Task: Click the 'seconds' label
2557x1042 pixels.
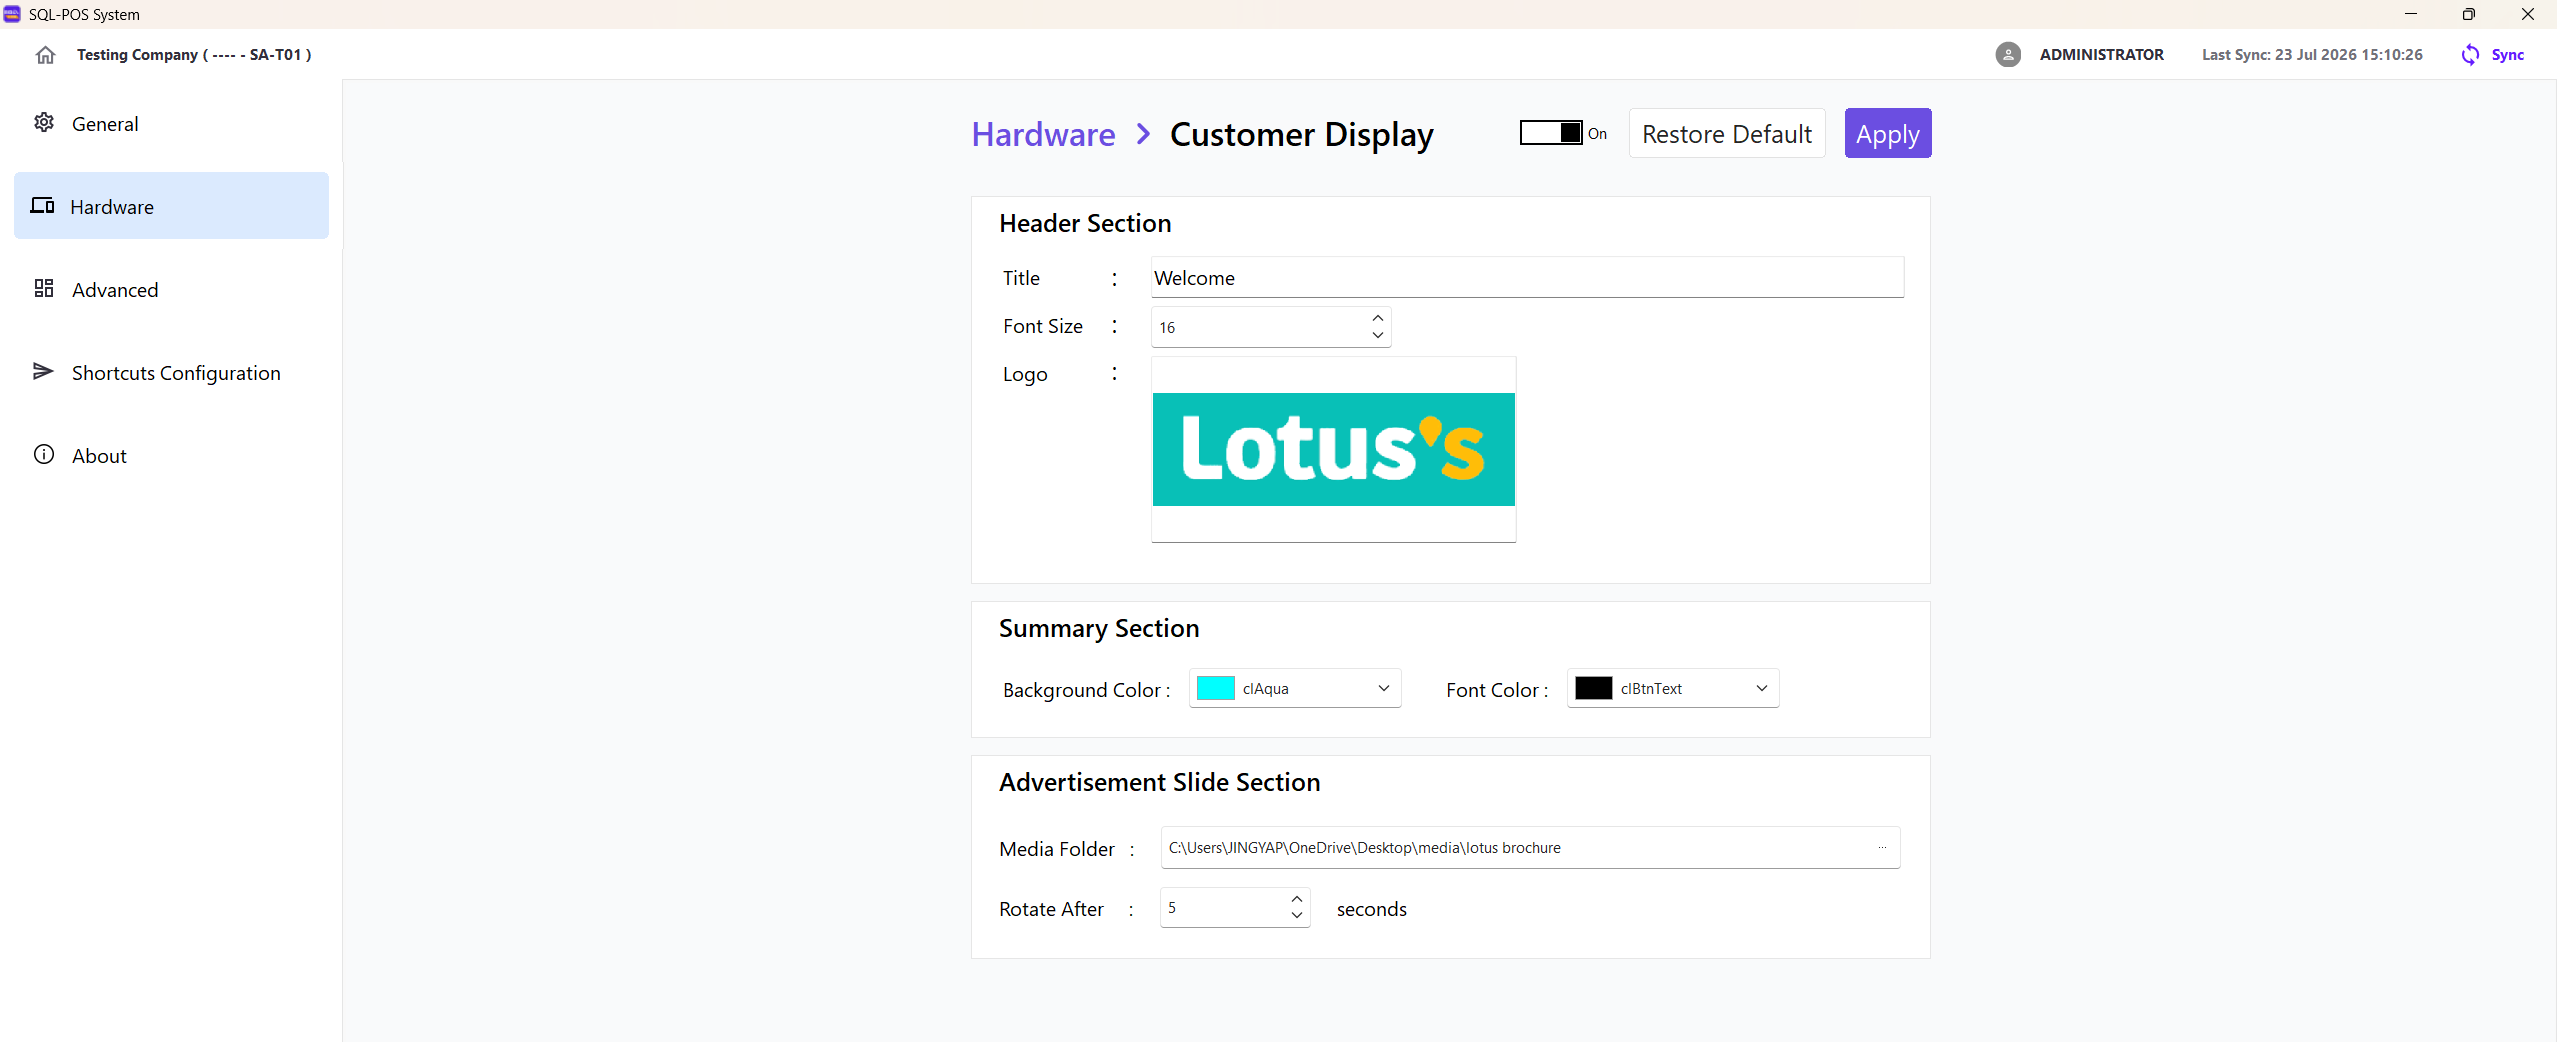Action: pos(1371,909)
